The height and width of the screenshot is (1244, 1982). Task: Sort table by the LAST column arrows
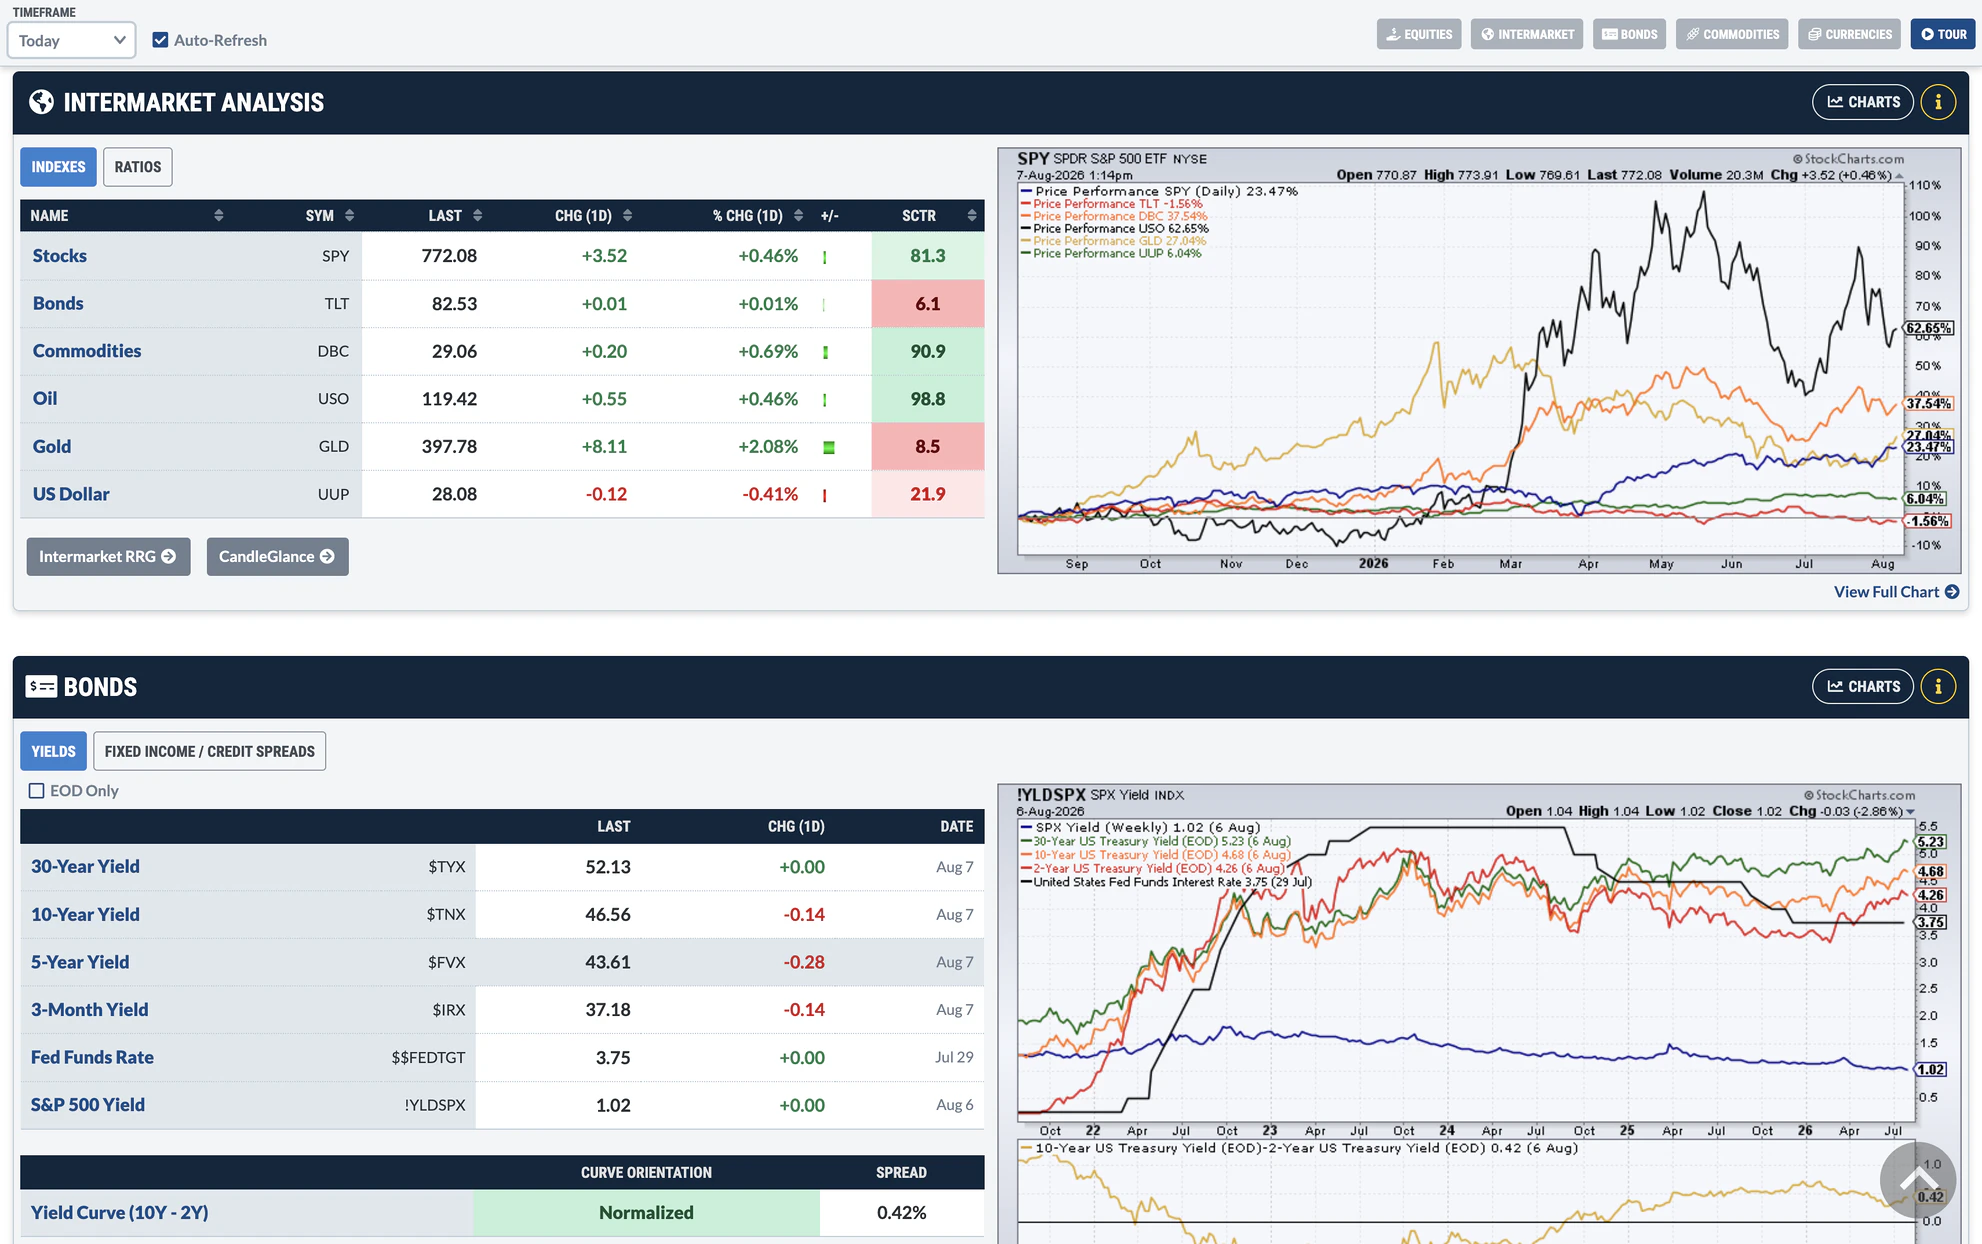pyautogui.click(x=477, y=216)
